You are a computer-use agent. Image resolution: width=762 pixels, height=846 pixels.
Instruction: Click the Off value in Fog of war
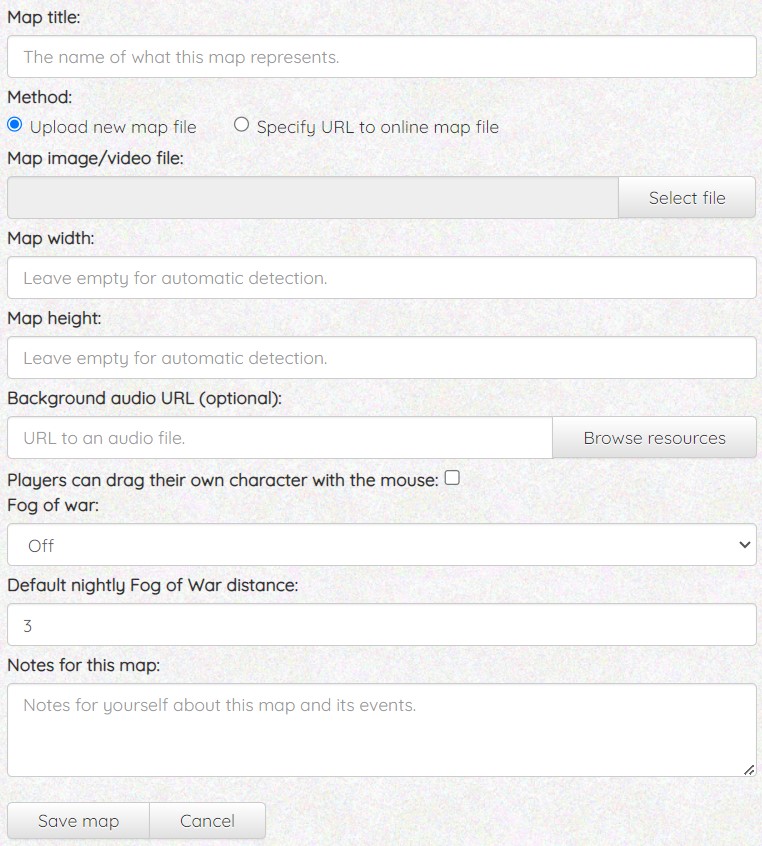pyautogui.click(x=41, y=546)
